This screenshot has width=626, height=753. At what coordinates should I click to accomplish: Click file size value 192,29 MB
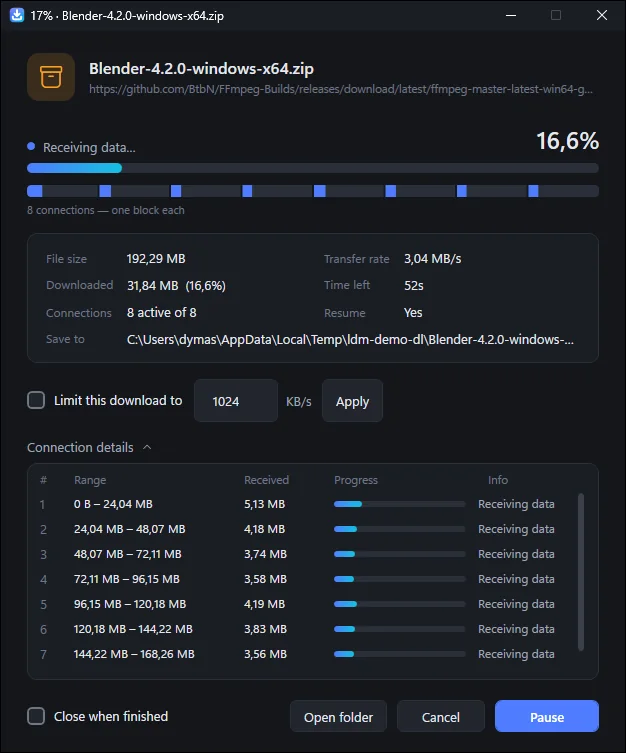(x=156, y=259)
